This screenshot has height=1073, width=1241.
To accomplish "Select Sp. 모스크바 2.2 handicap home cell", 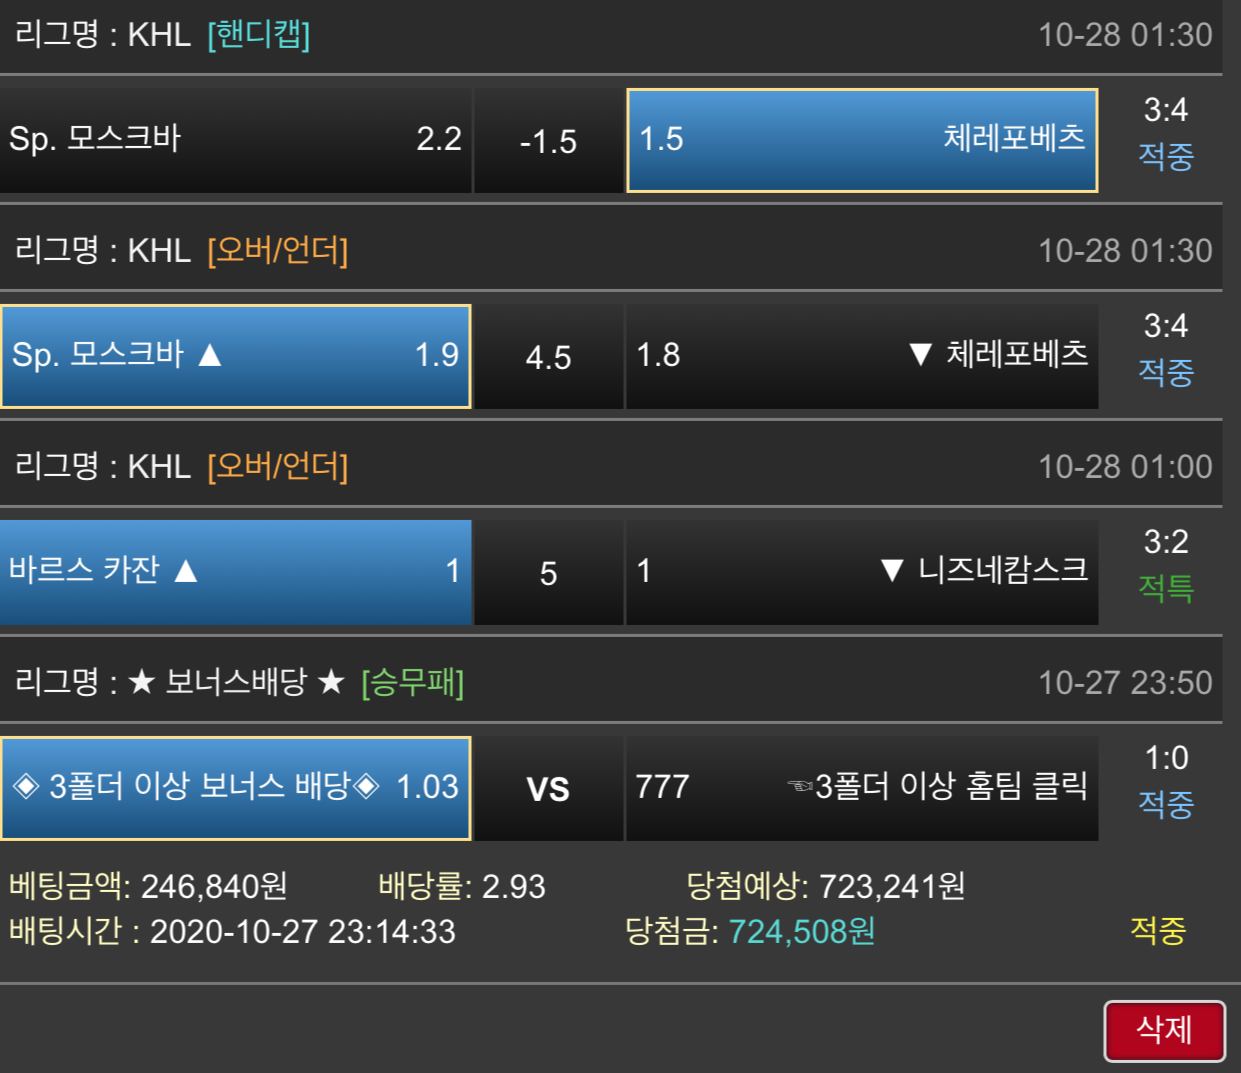I will tap(235, 140).
